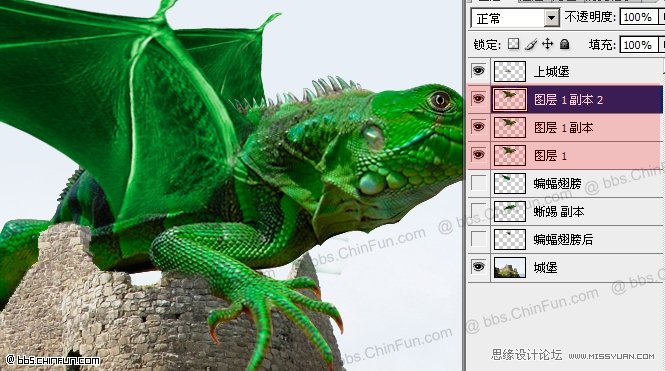This screenshot has width=665, height=371.
Task: Click the lock position move icon
Action: [x=548, y=44]
